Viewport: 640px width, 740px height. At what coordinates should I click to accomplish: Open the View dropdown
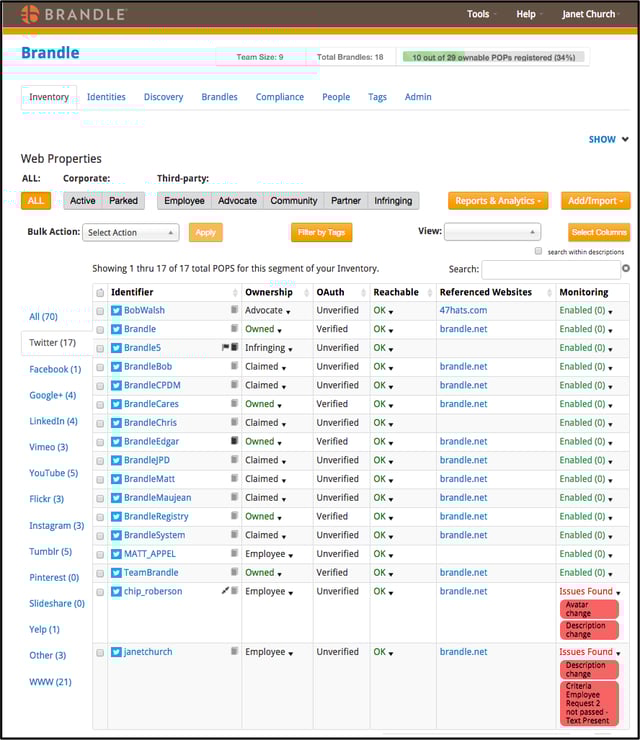(x=492, y=232)
